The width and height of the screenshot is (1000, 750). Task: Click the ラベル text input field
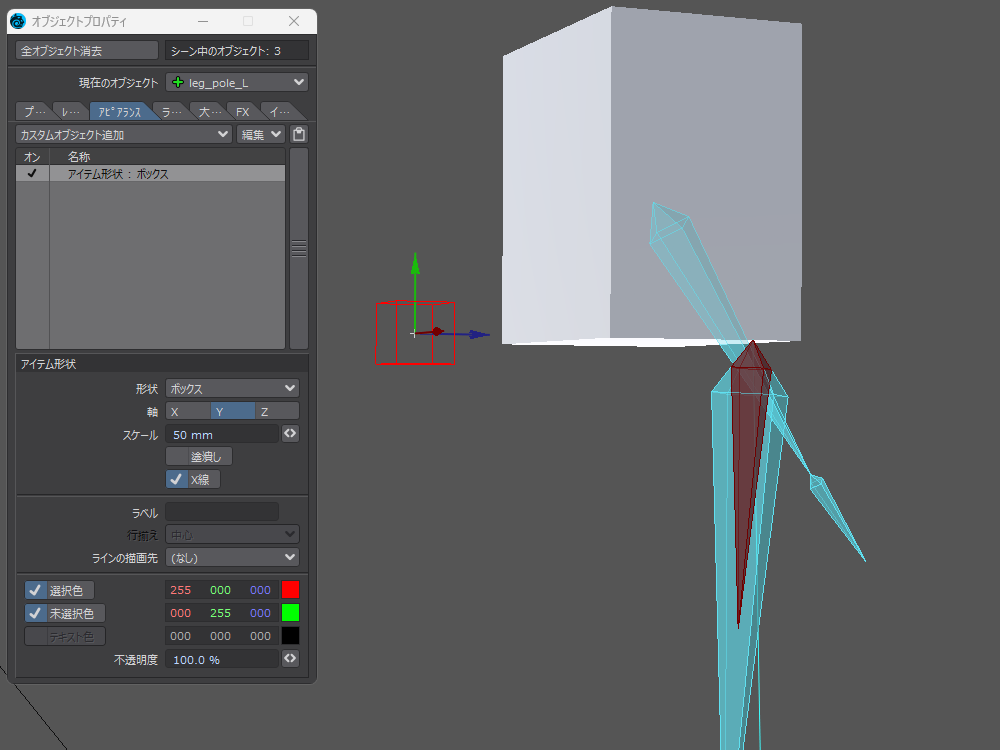click(221, 512)
